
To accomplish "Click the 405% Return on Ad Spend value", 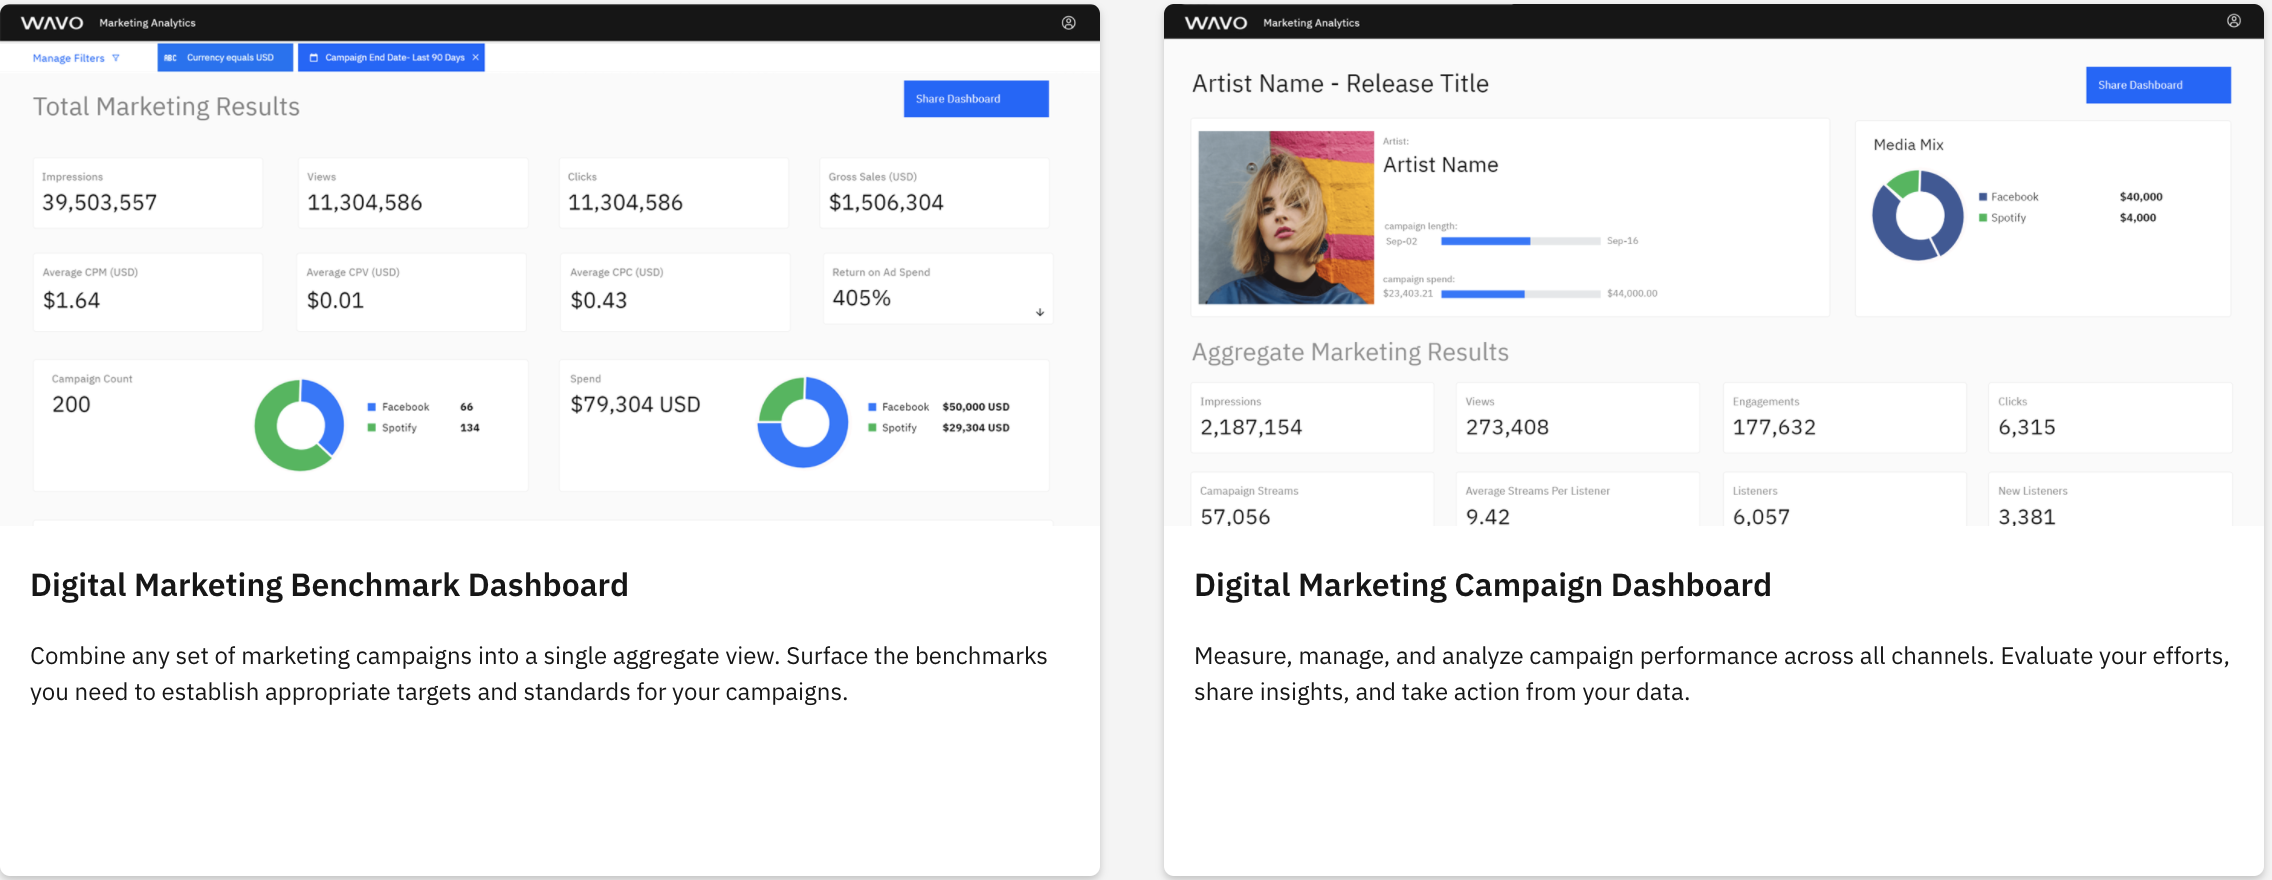I will [x=861, y=298].
